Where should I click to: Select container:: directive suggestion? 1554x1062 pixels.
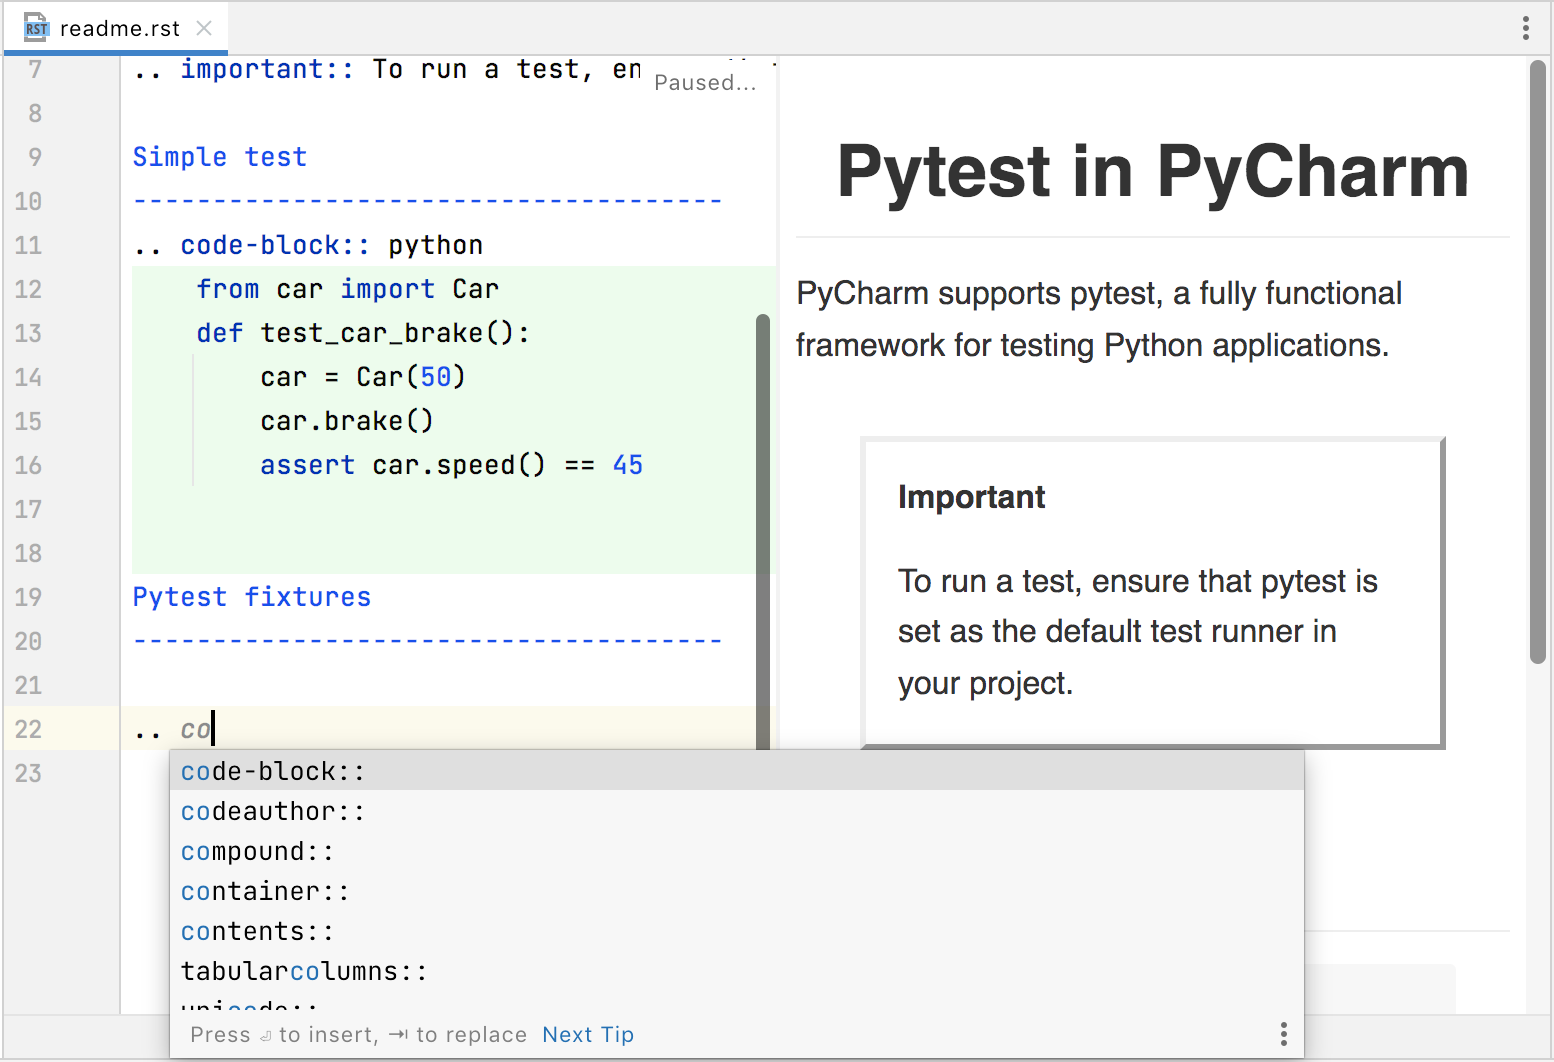click(265, 891)
